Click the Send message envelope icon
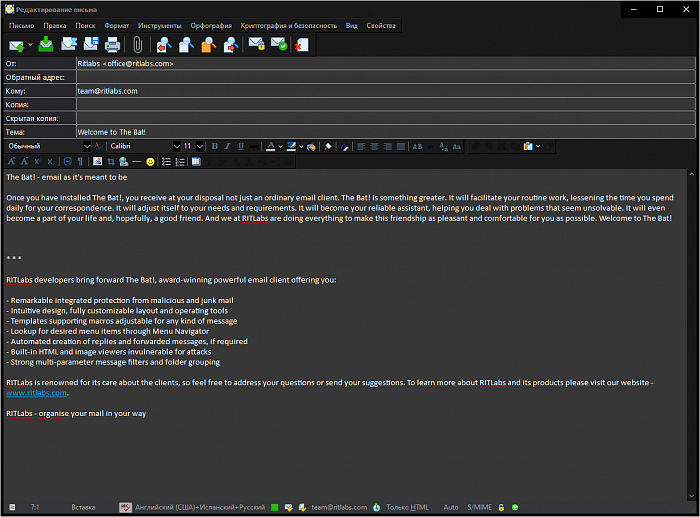The height and width of the screenshot is (517, 700). pyautogui.click(x=17, y=45)
